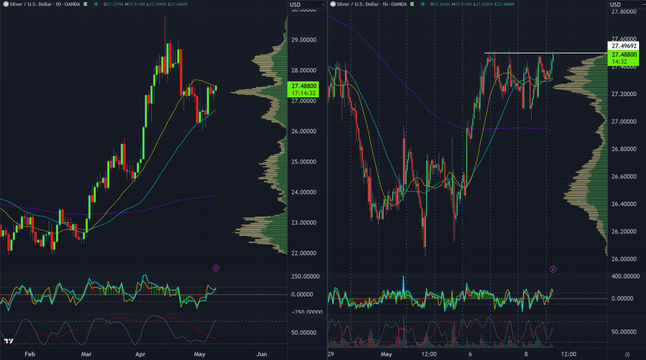
Task: Click the 8 date label on the 1h time axis
Action: [526, 354]
